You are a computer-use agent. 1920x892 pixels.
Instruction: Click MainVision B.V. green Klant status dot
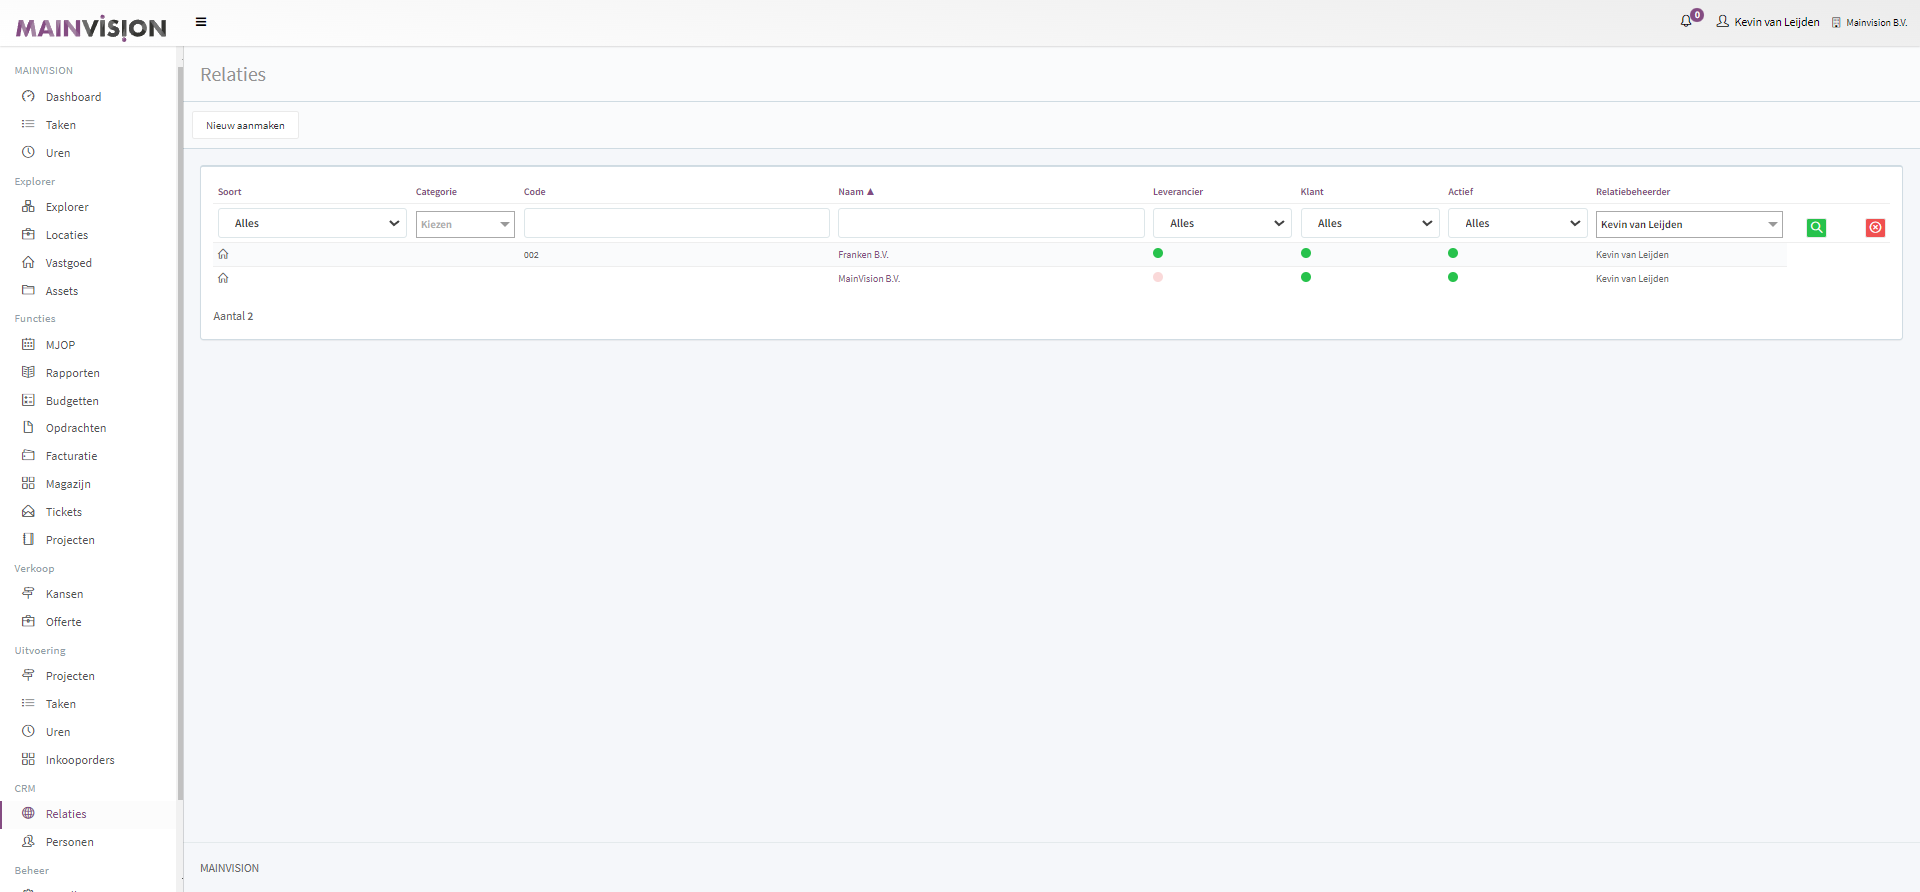1306,277
